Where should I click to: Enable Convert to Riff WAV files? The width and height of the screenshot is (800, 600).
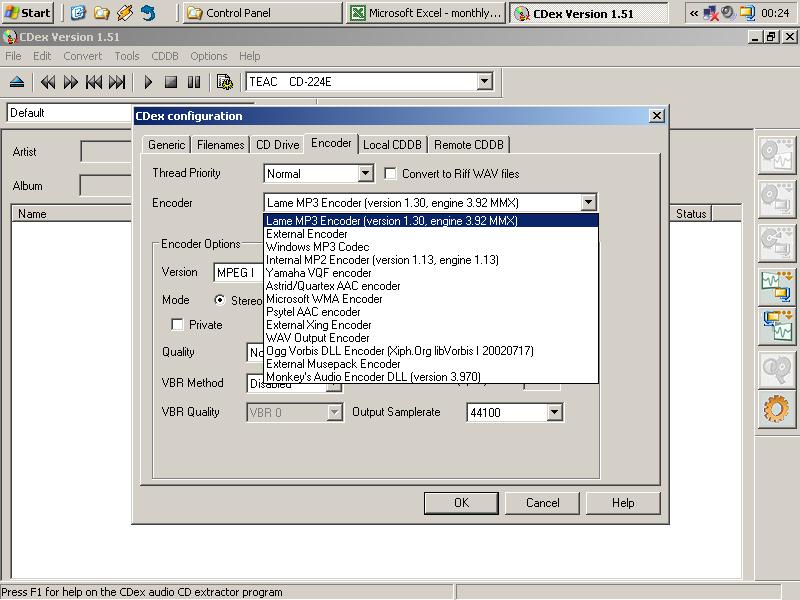391,174
